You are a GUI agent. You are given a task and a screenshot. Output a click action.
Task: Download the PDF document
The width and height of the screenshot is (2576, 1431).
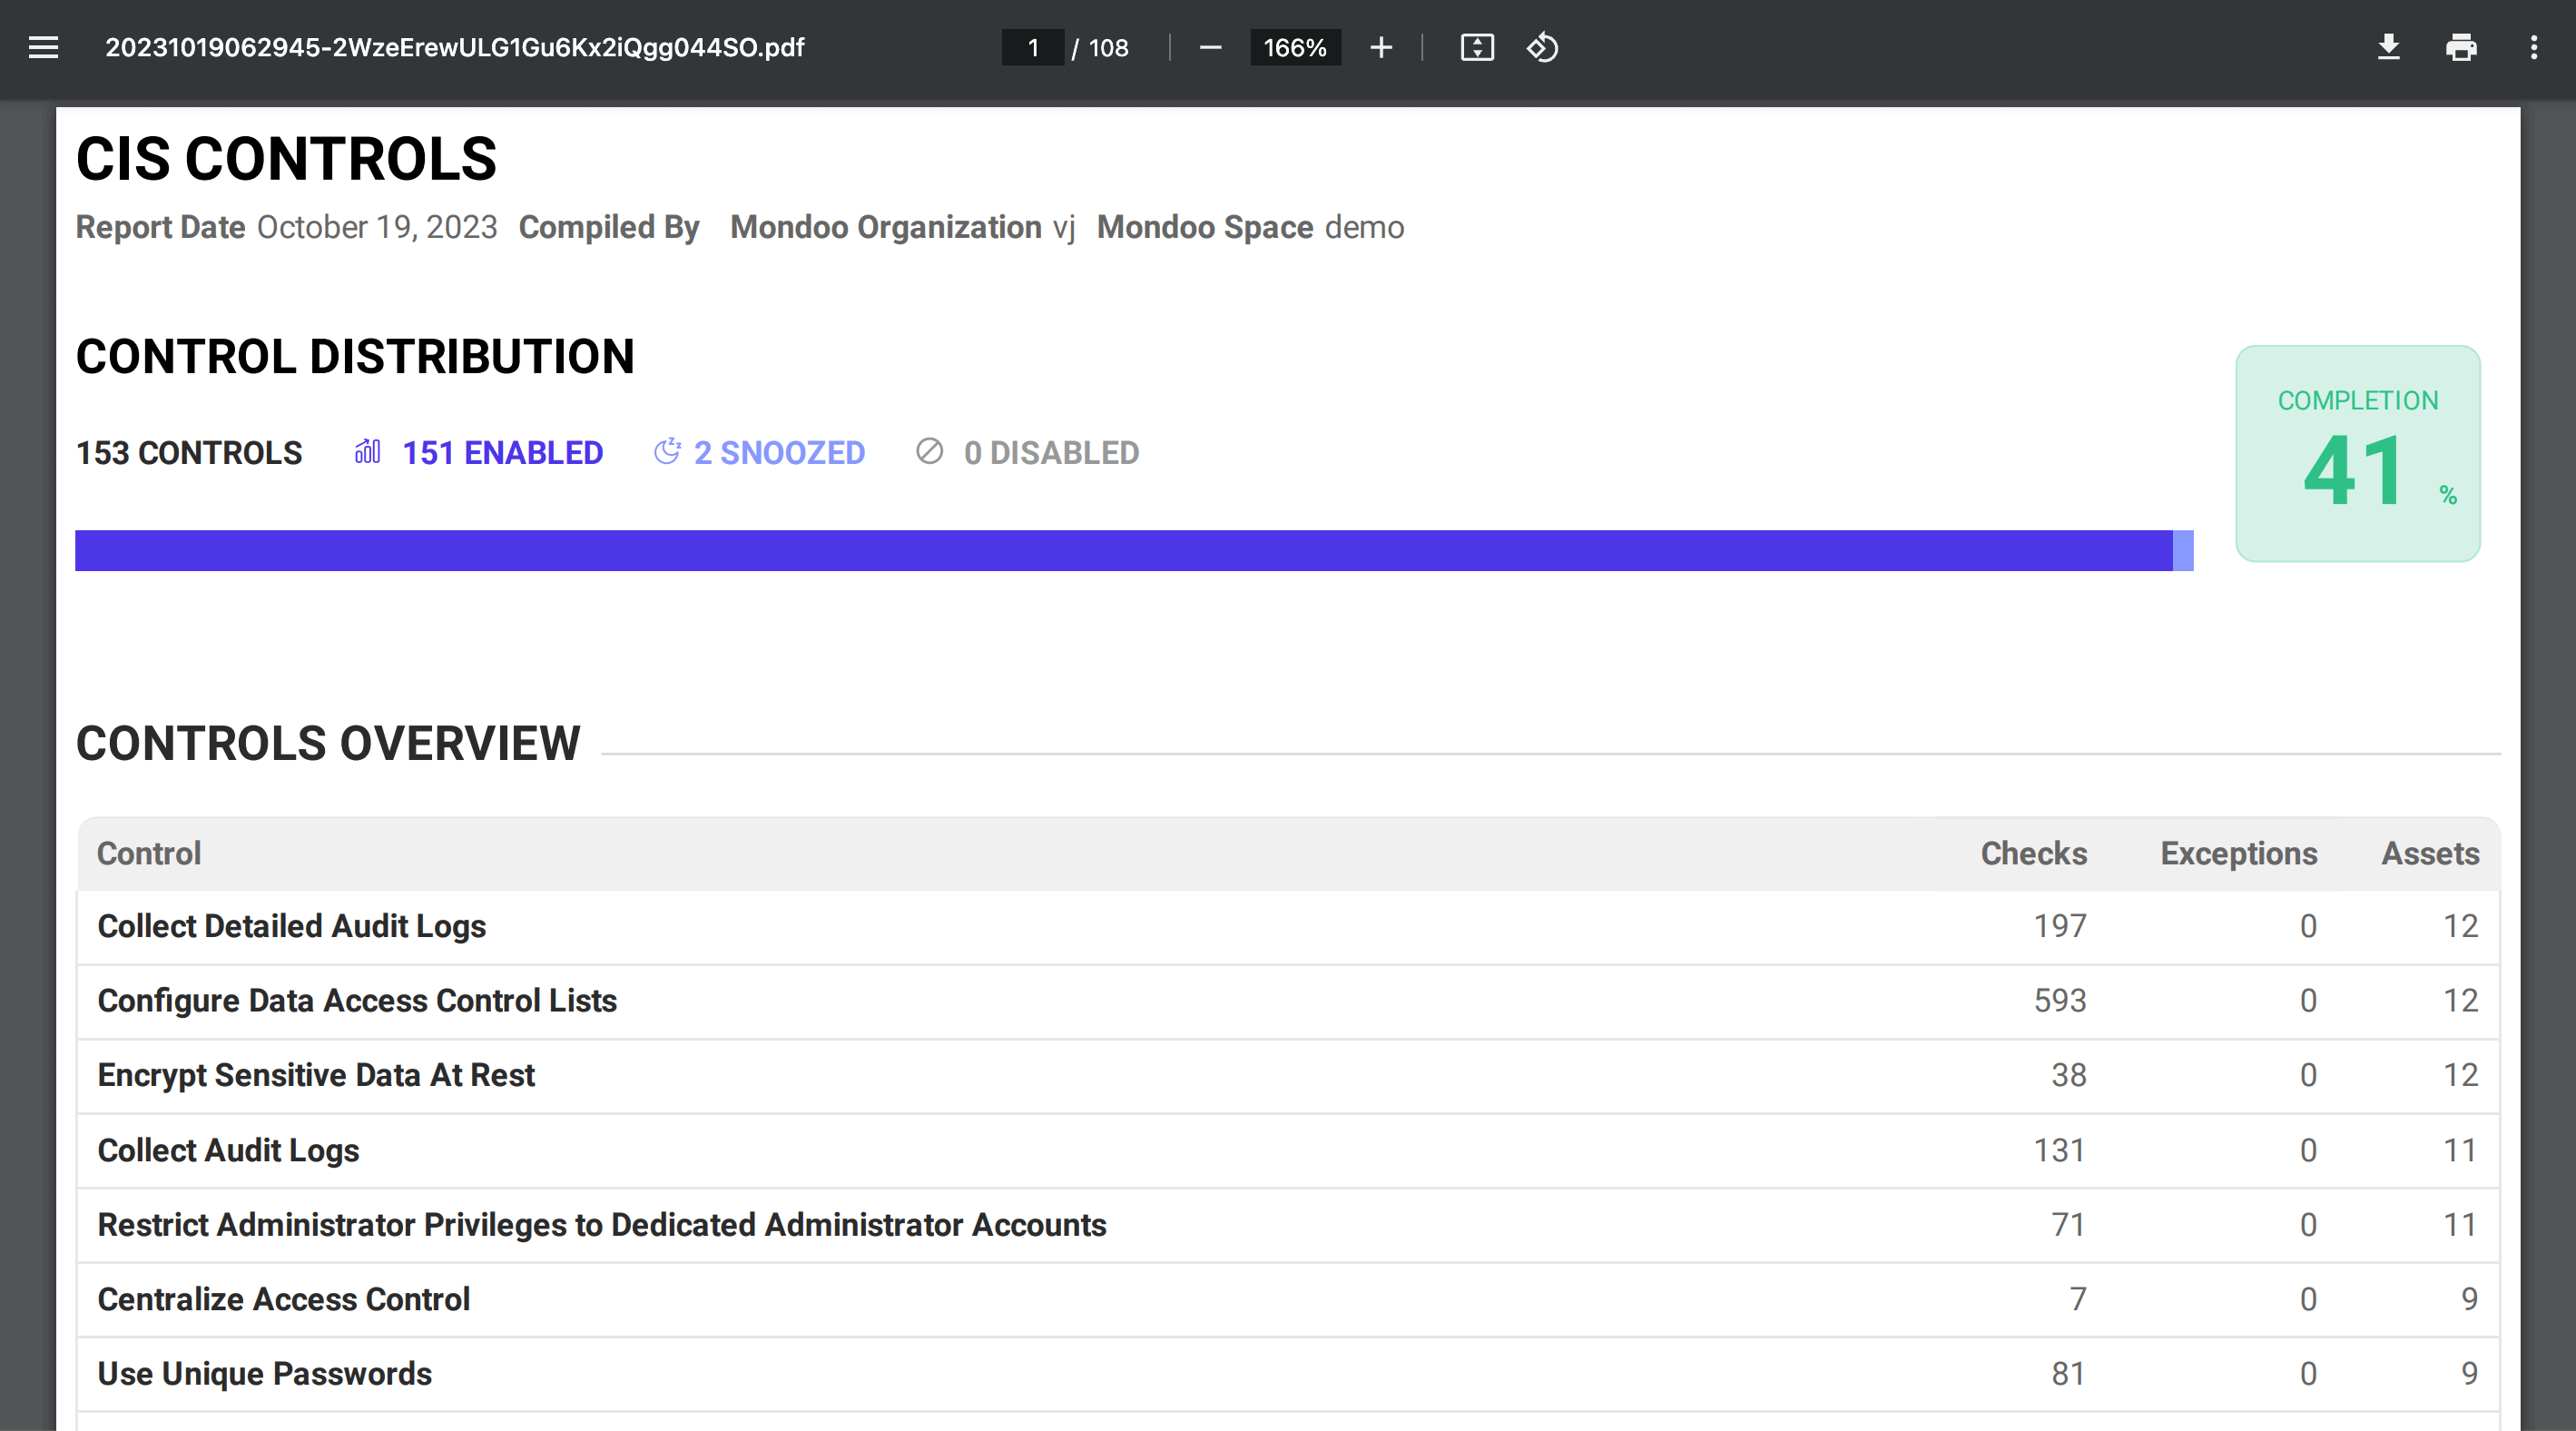click(2389, 47)
